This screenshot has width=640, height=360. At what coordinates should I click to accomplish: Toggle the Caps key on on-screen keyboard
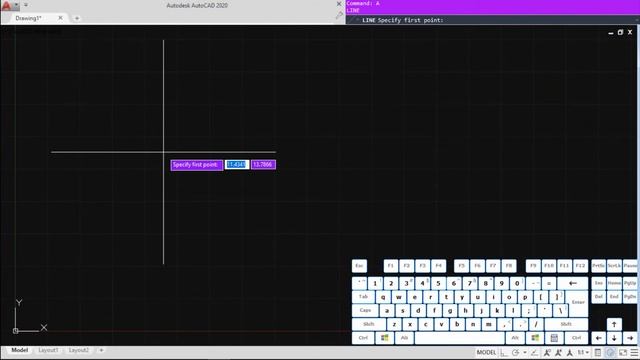tap(365, 310)
